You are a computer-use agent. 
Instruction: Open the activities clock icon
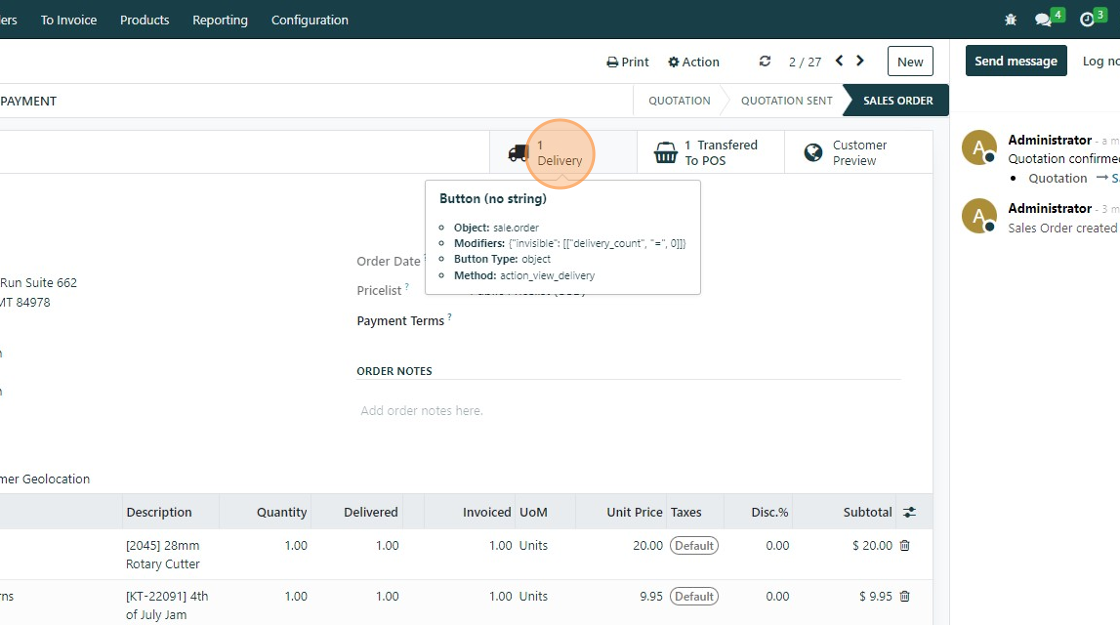1087,20
